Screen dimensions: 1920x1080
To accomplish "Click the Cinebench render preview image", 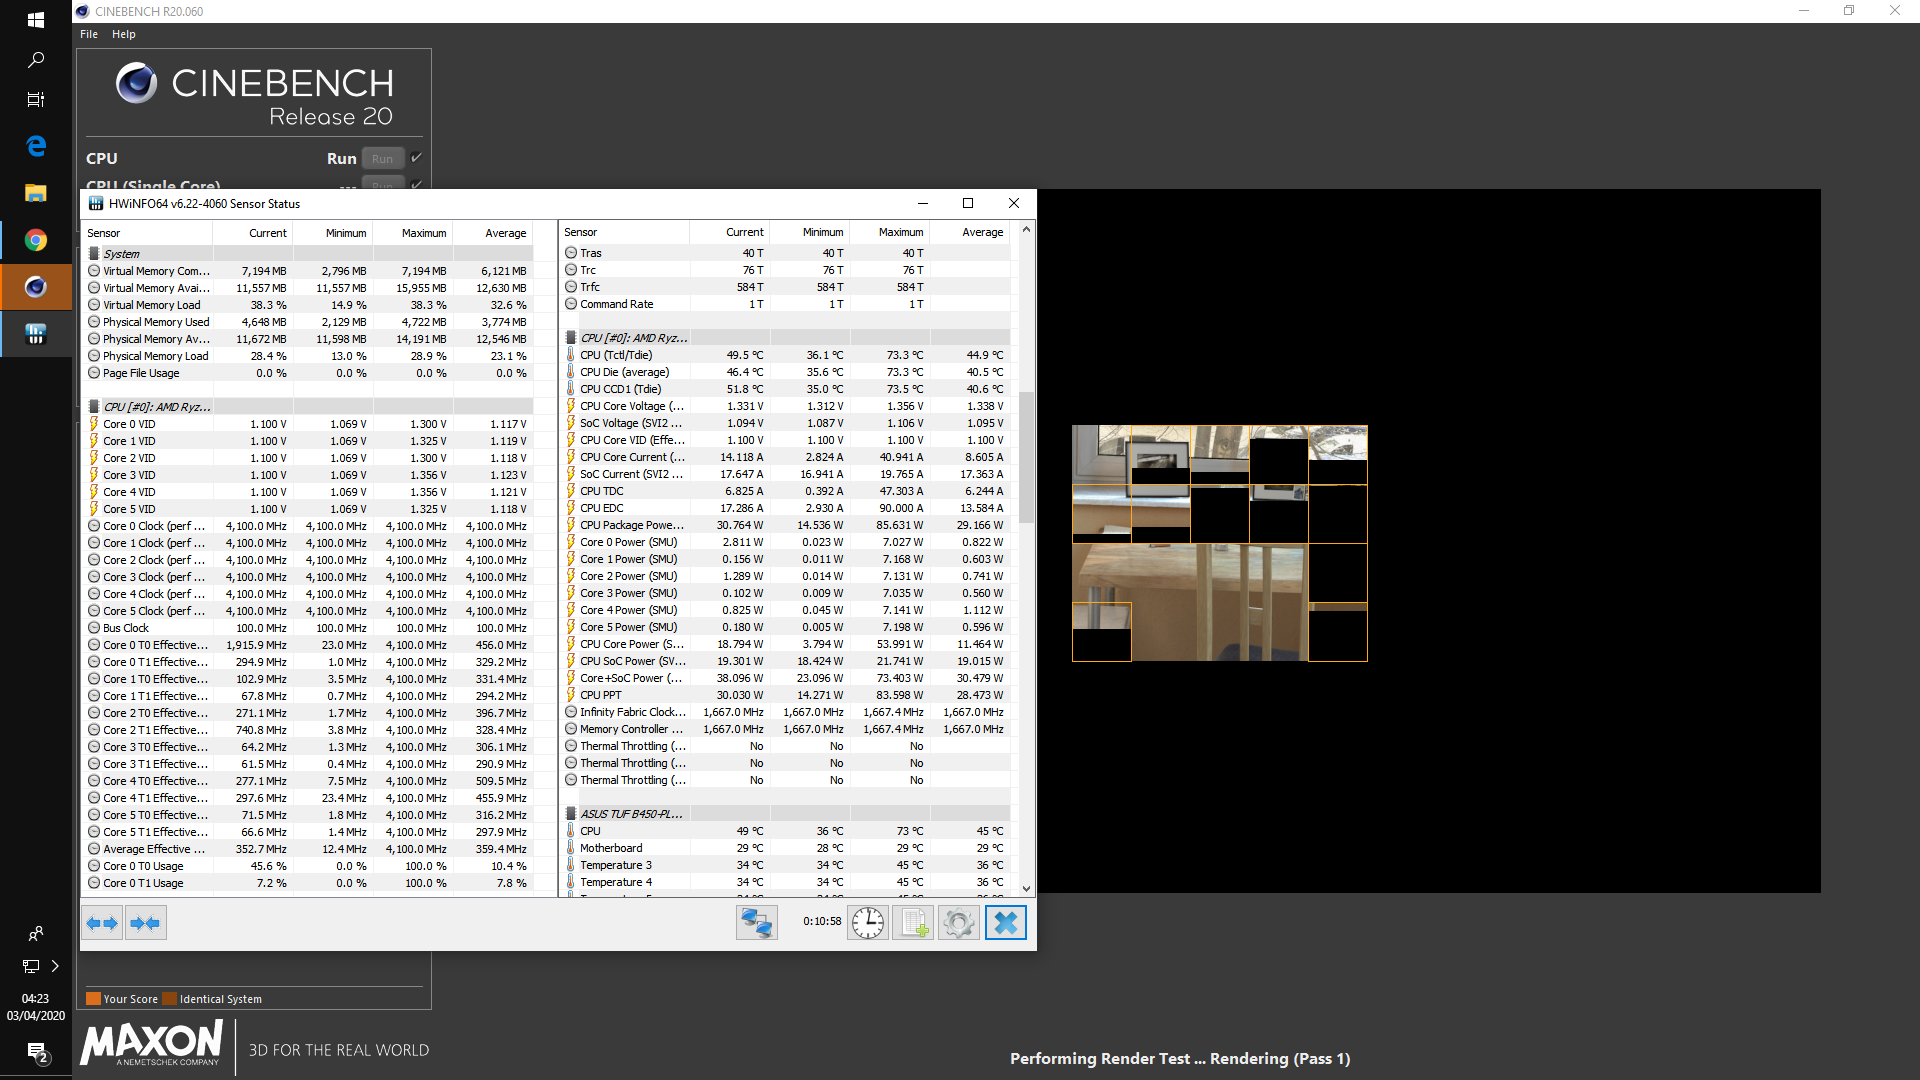I will pos(1219,543).
